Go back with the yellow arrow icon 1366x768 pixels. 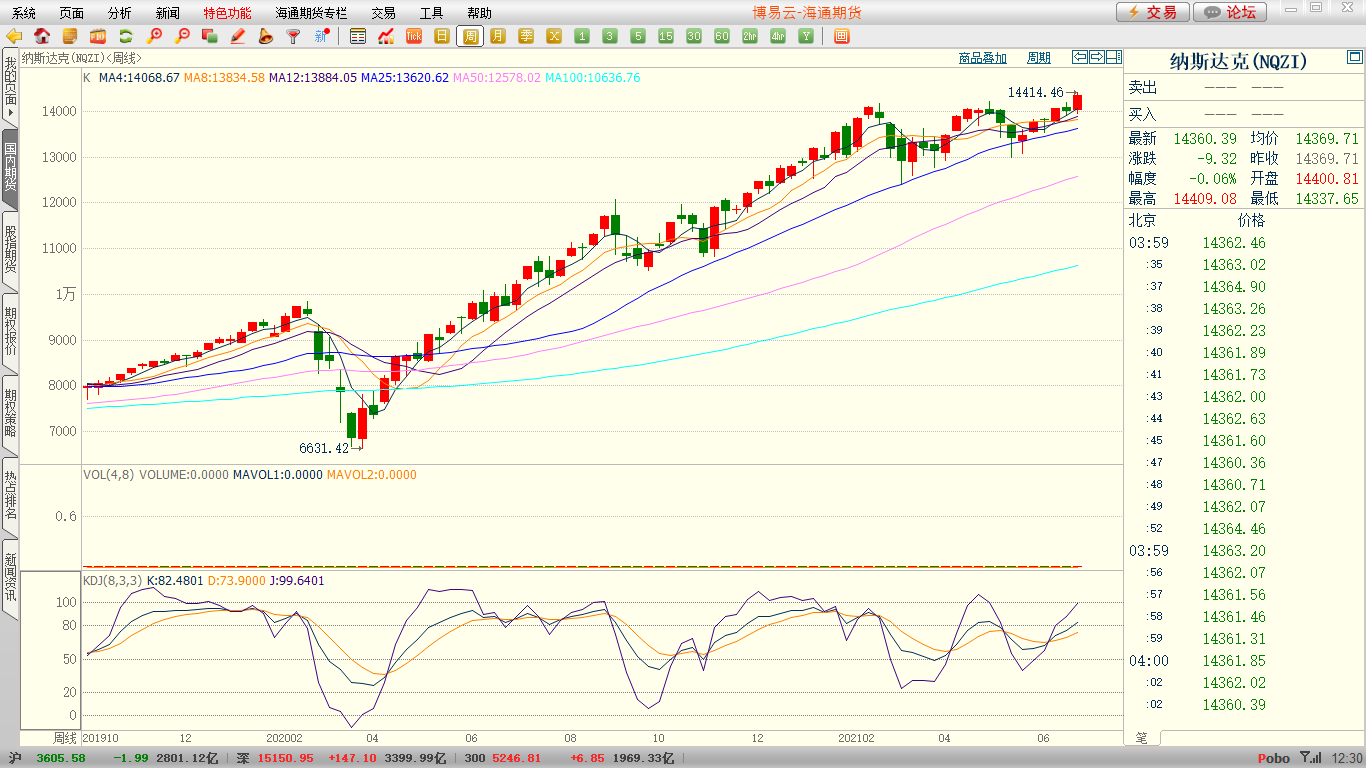[x=14, y=36]
